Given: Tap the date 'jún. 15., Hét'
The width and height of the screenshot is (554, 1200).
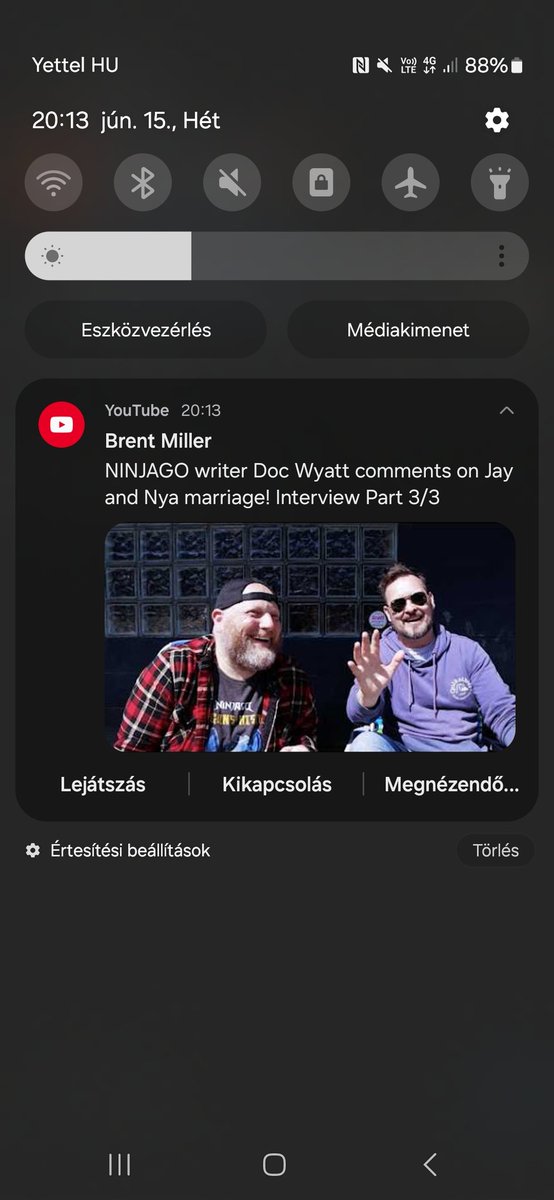Looking at the screenshot, I should [160, 121].
